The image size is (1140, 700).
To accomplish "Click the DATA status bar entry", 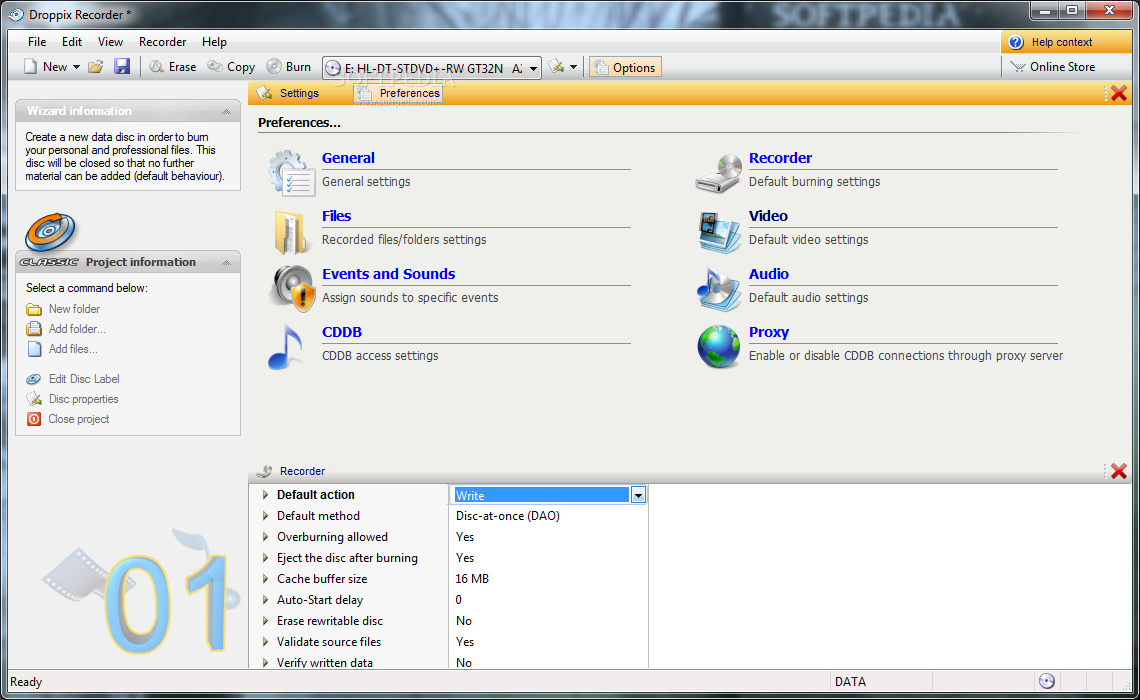I will point(850,682).
